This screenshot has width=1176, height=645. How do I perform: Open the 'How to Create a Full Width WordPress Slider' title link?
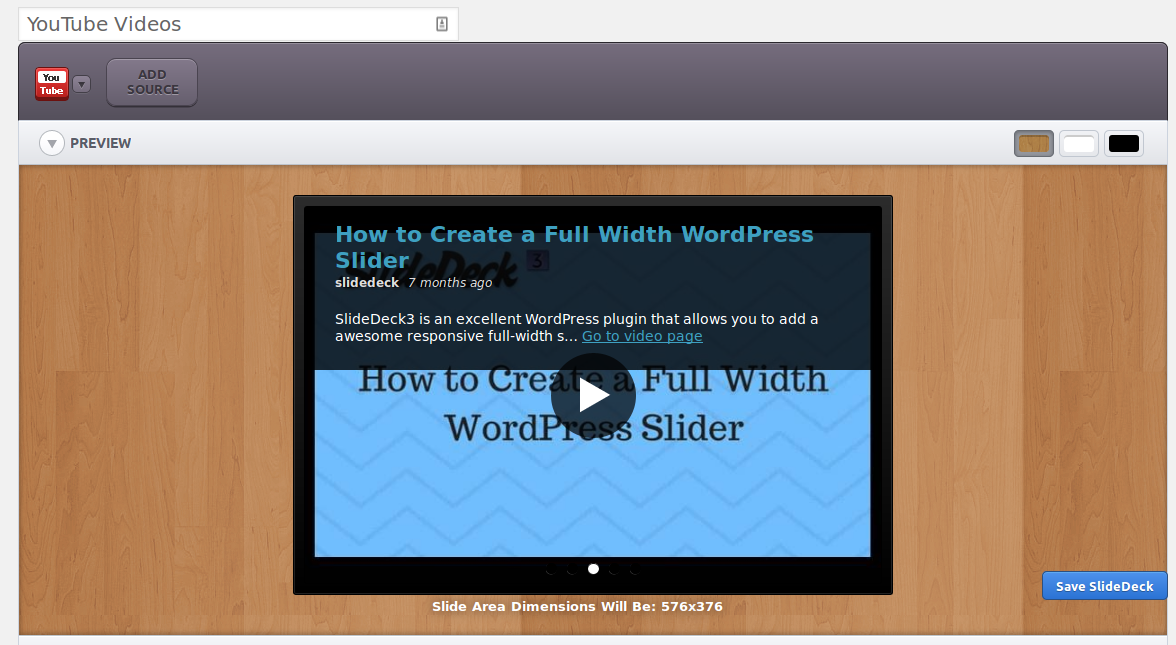coord(574,247)
